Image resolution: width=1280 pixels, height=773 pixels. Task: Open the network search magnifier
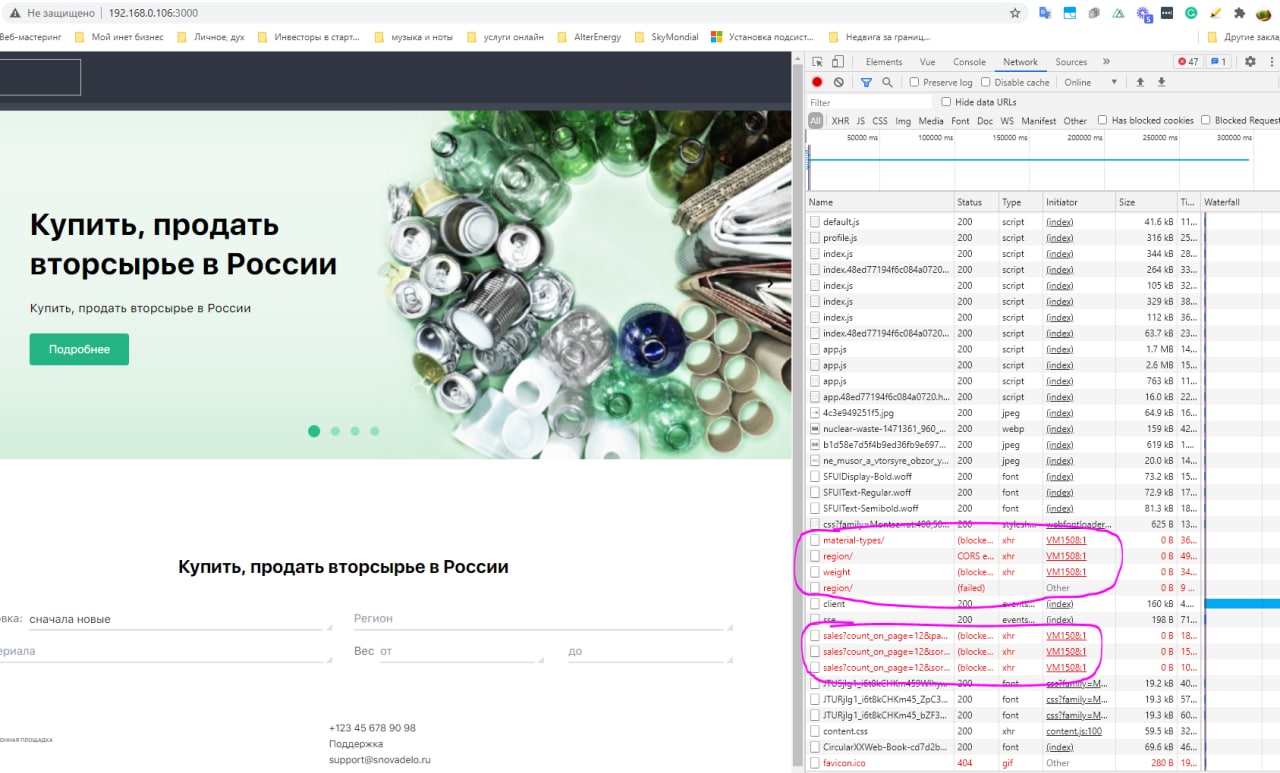pyautogui.click(x=886, y=82)
